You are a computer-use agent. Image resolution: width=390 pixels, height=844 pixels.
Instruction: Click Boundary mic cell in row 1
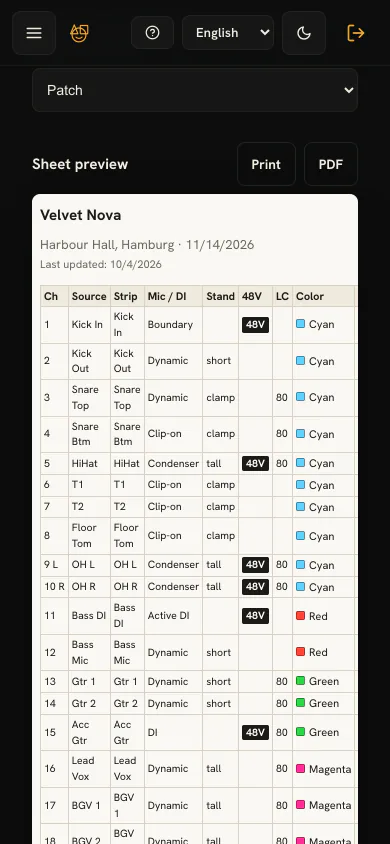pos(173,325)
